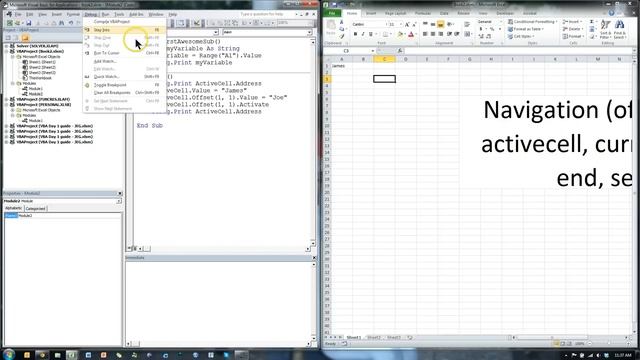Click Percent Style icon in Excel ribbon
Screen dimensions: 640x360
(x=492, y=29)
